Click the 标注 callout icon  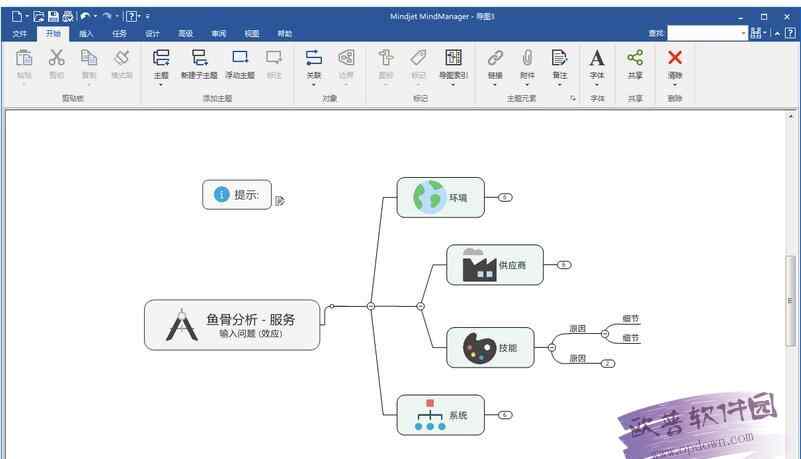[274, 58]
